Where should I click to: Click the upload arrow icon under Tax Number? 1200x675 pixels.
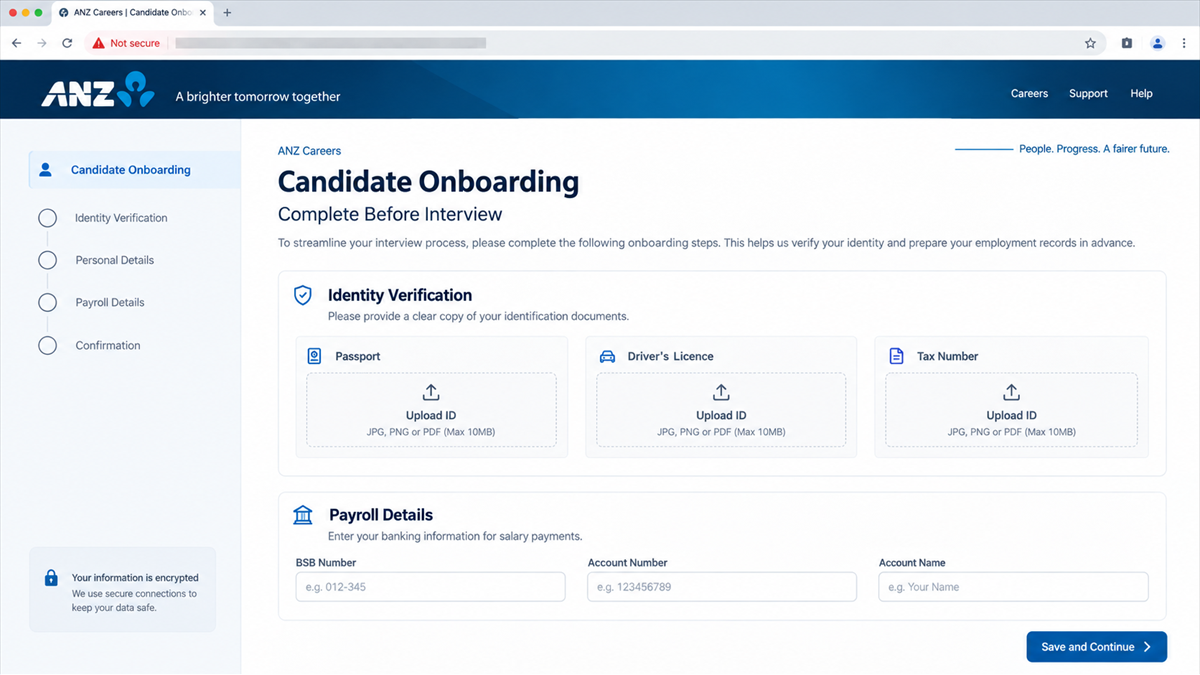[x=1011, y=392]
